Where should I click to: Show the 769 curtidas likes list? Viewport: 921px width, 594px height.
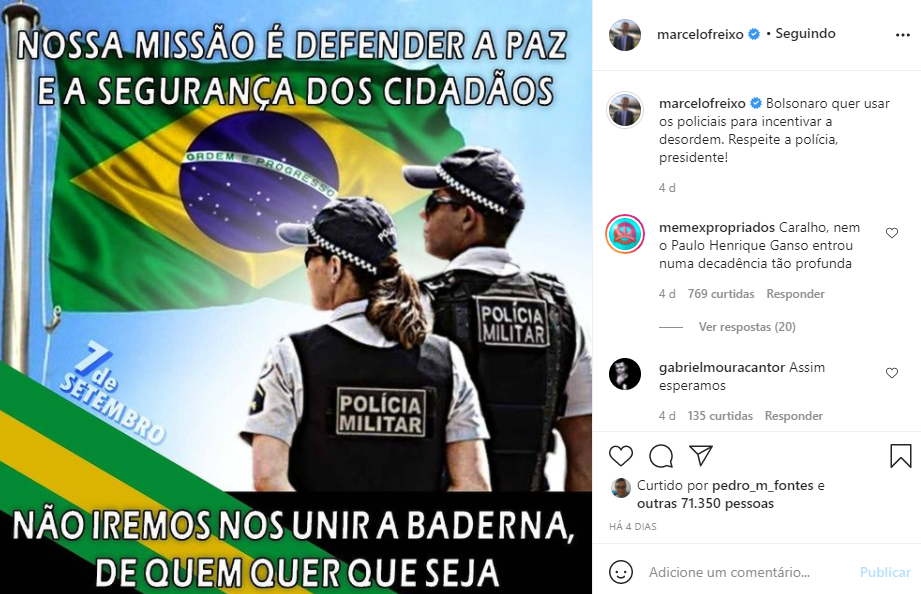pyautogui.click(x=721, y=294)
